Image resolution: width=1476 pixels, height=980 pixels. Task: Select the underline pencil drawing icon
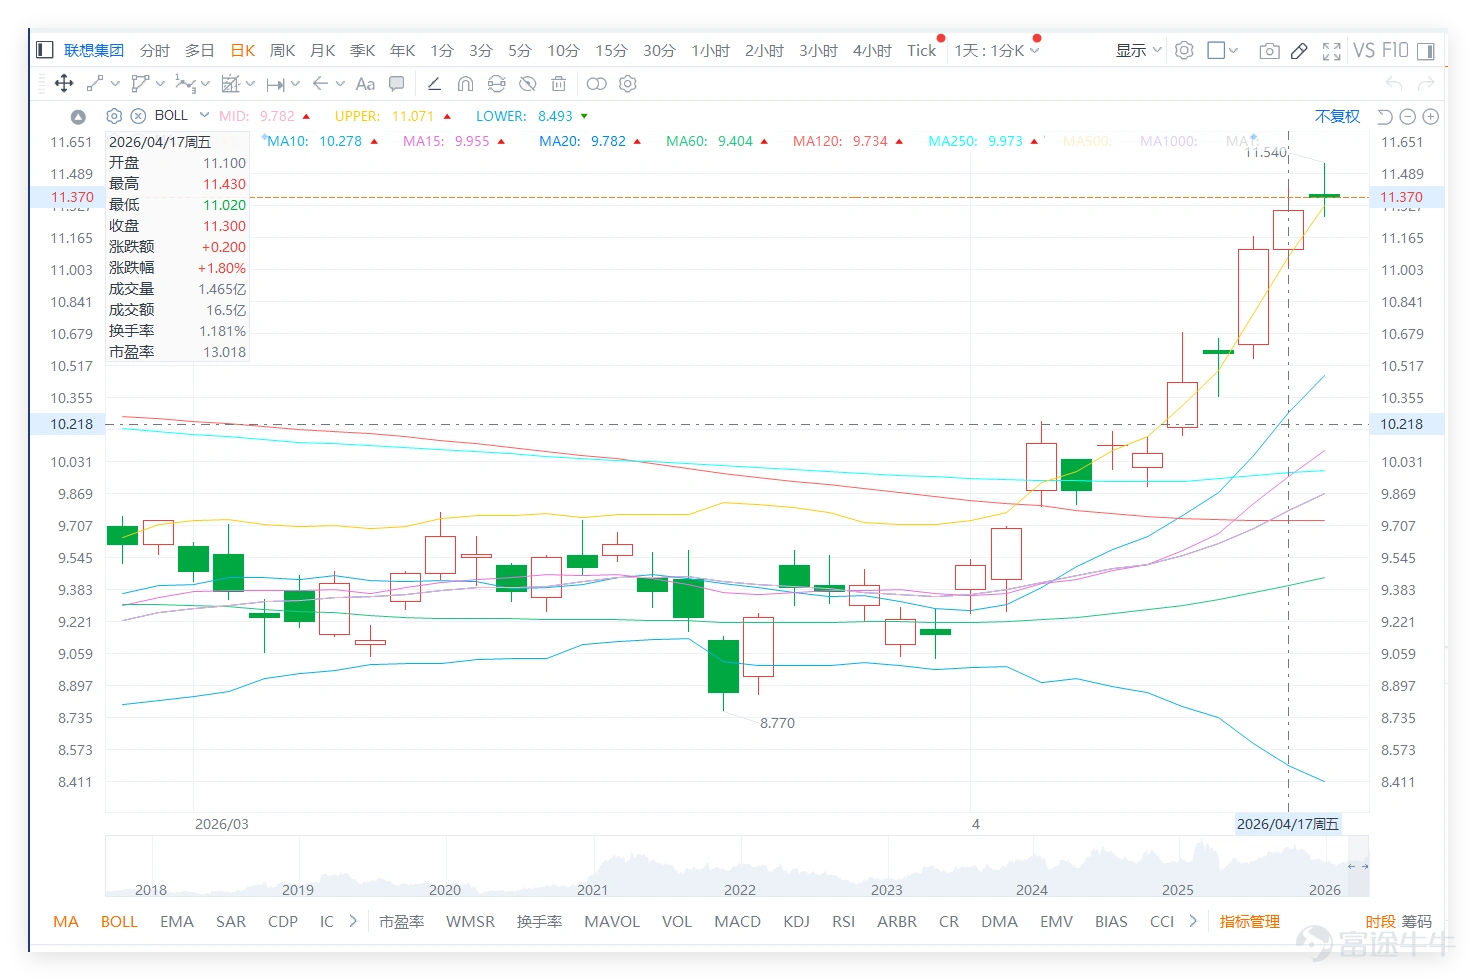[434, 84]
